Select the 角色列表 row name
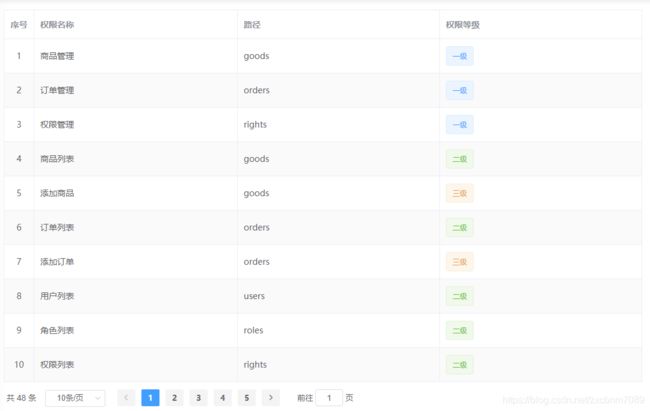 click(57, 331)
